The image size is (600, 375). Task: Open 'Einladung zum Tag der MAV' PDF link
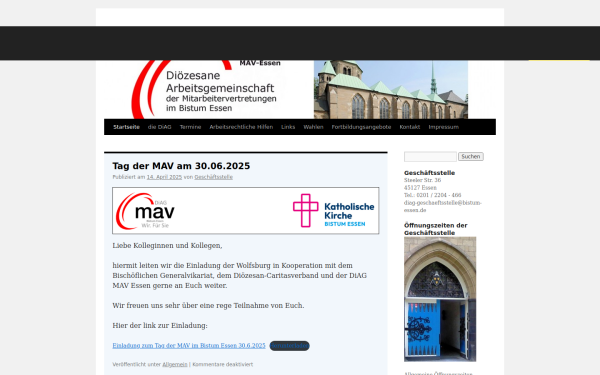189,346
